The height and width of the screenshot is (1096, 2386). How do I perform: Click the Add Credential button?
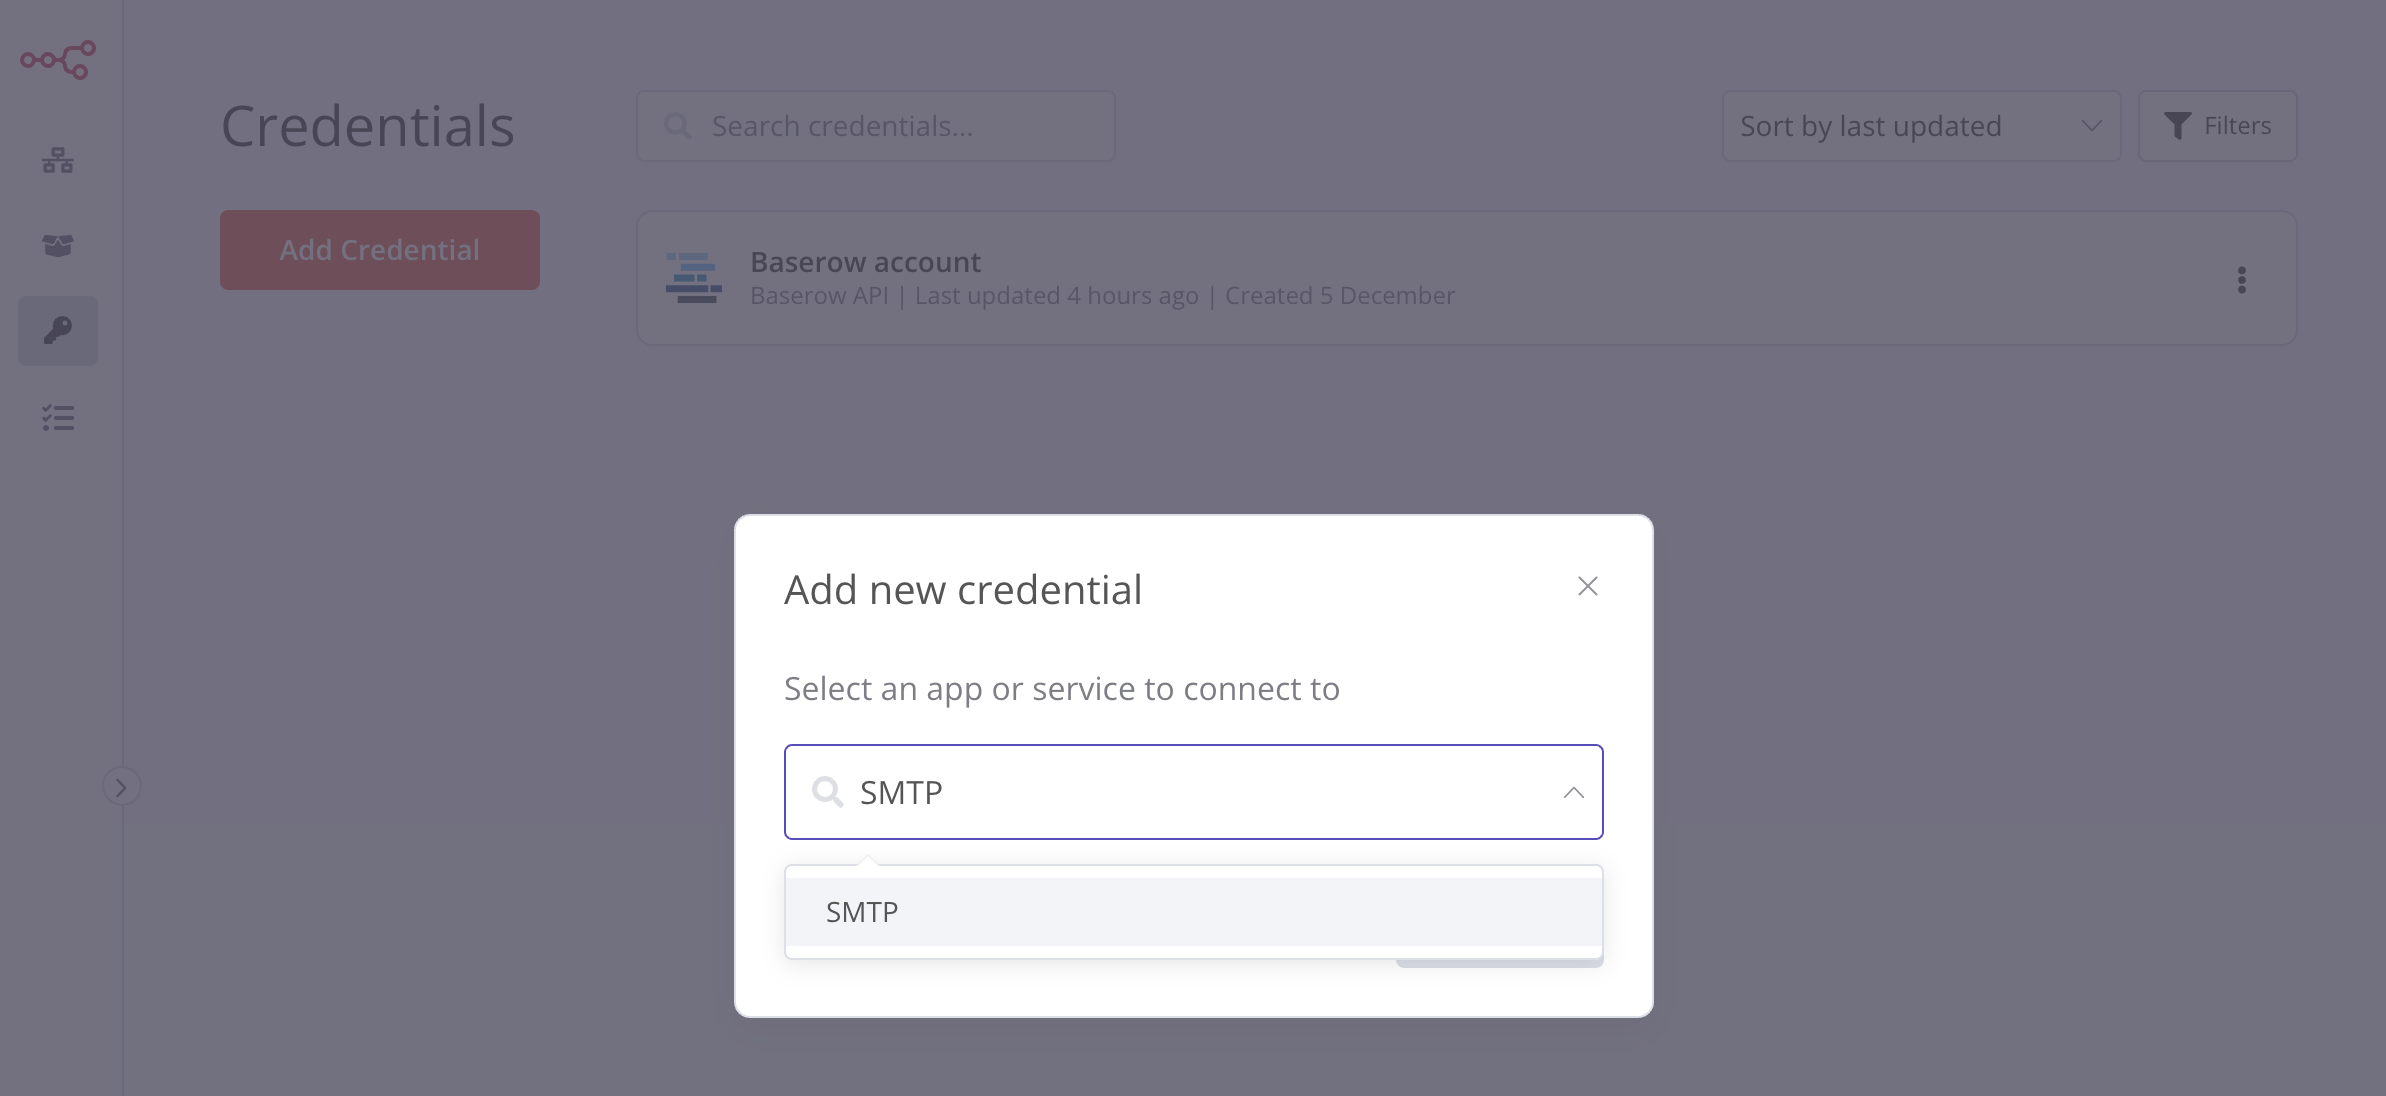point(379,250)
